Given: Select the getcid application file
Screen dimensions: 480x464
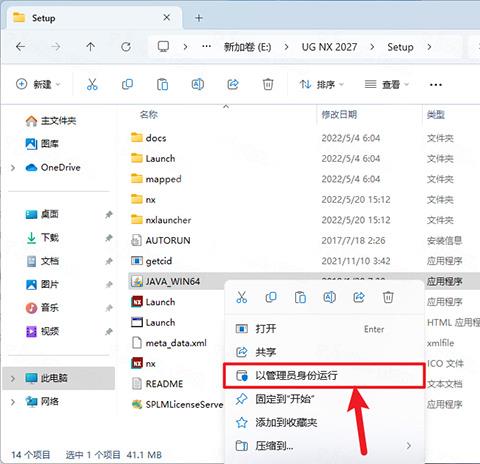Looking at the screenshot, I should 152,261.
